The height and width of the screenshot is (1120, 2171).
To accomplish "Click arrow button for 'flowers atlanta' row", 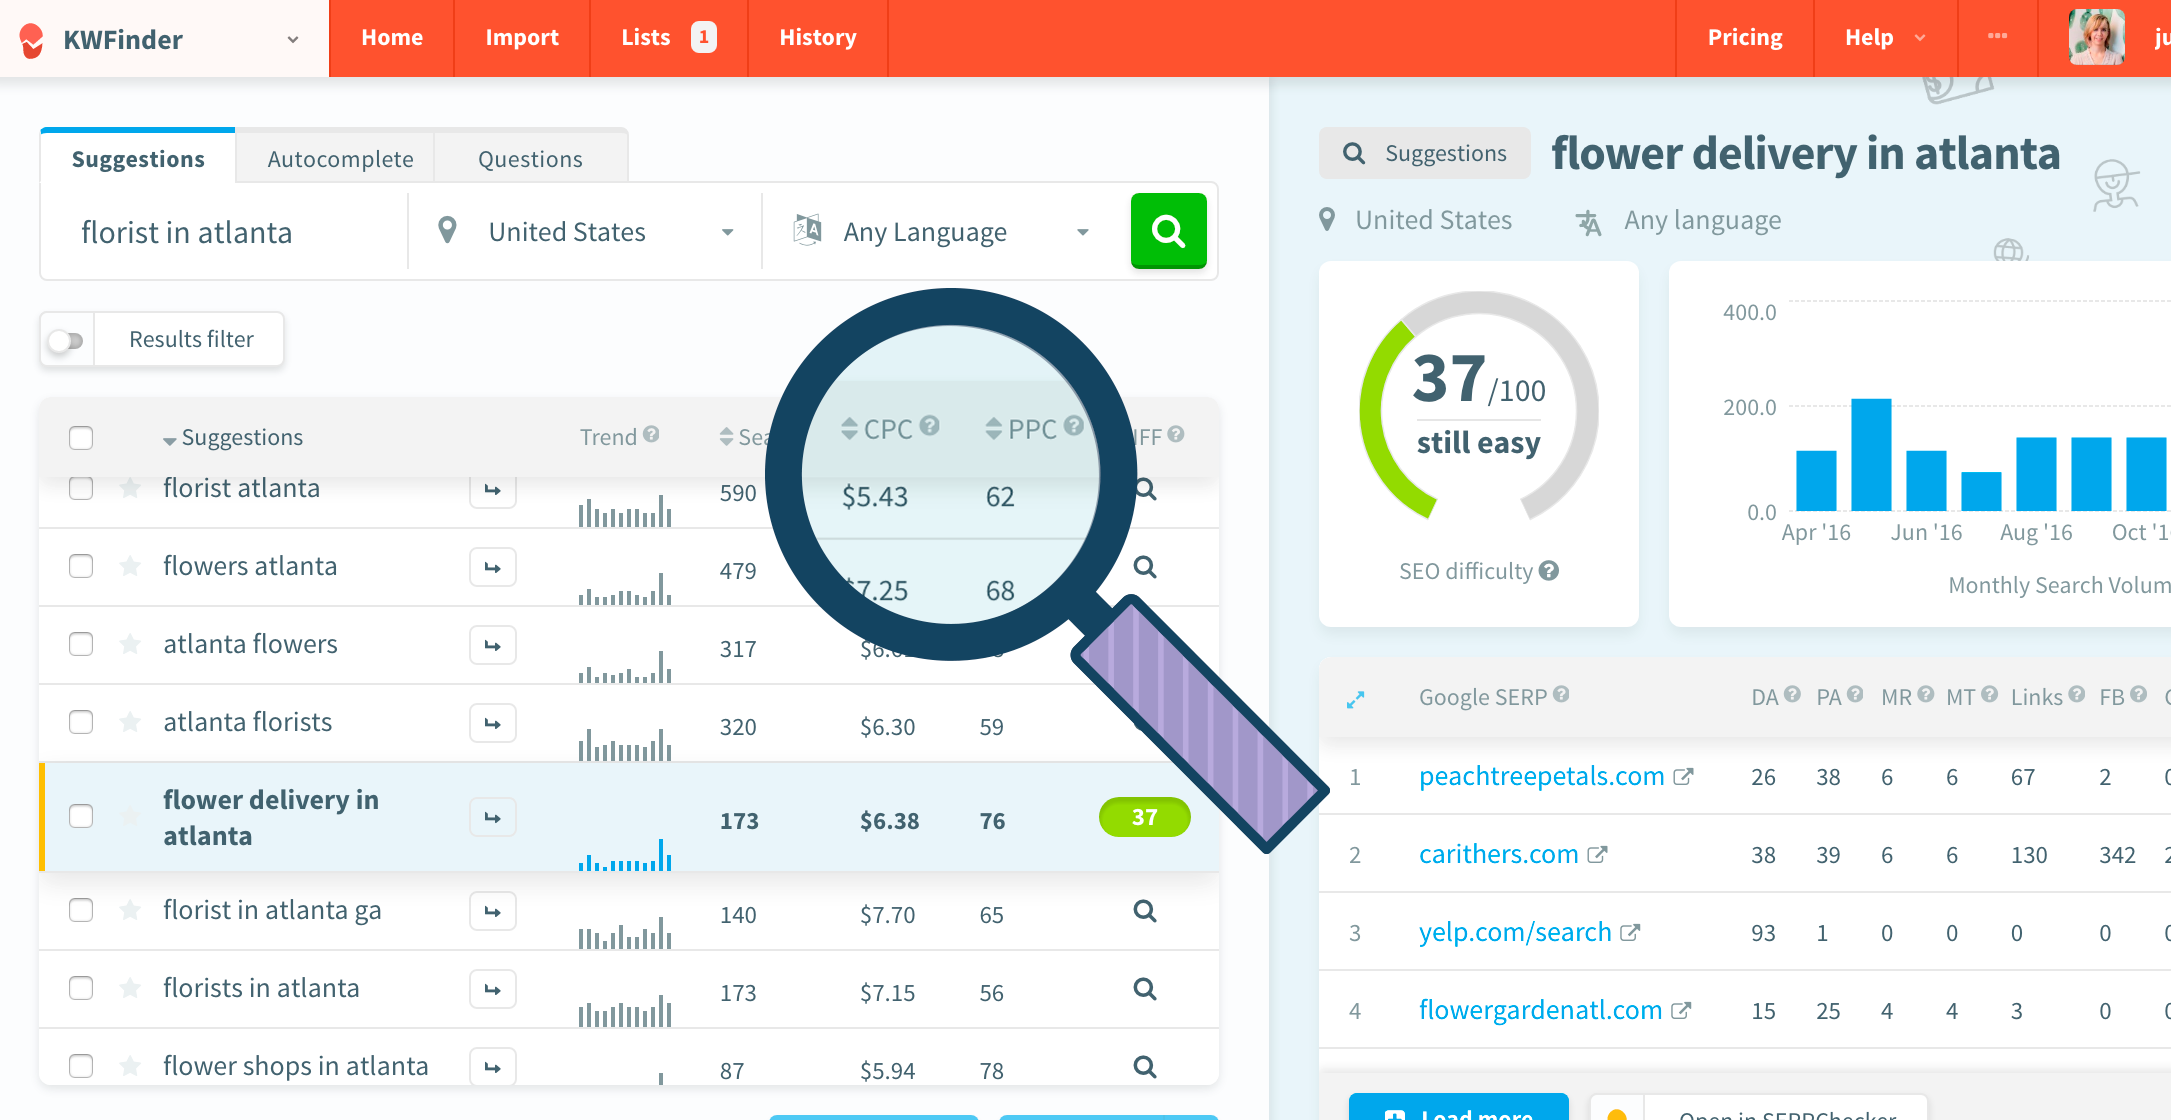I will coord(493,567).
